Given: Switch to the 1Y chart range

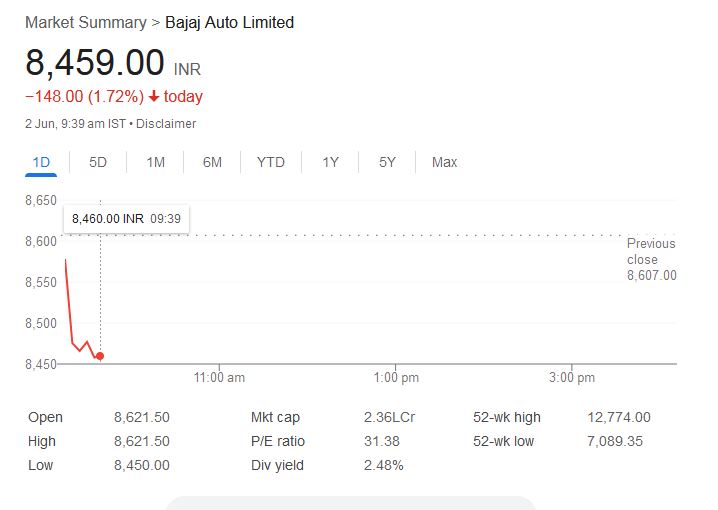Looking at the screenshot, I should (330, 162).
